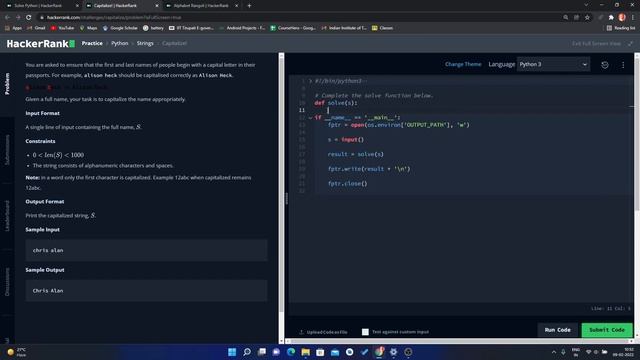
Task: Click Exit Full Screen View
Action: point(596,43)
